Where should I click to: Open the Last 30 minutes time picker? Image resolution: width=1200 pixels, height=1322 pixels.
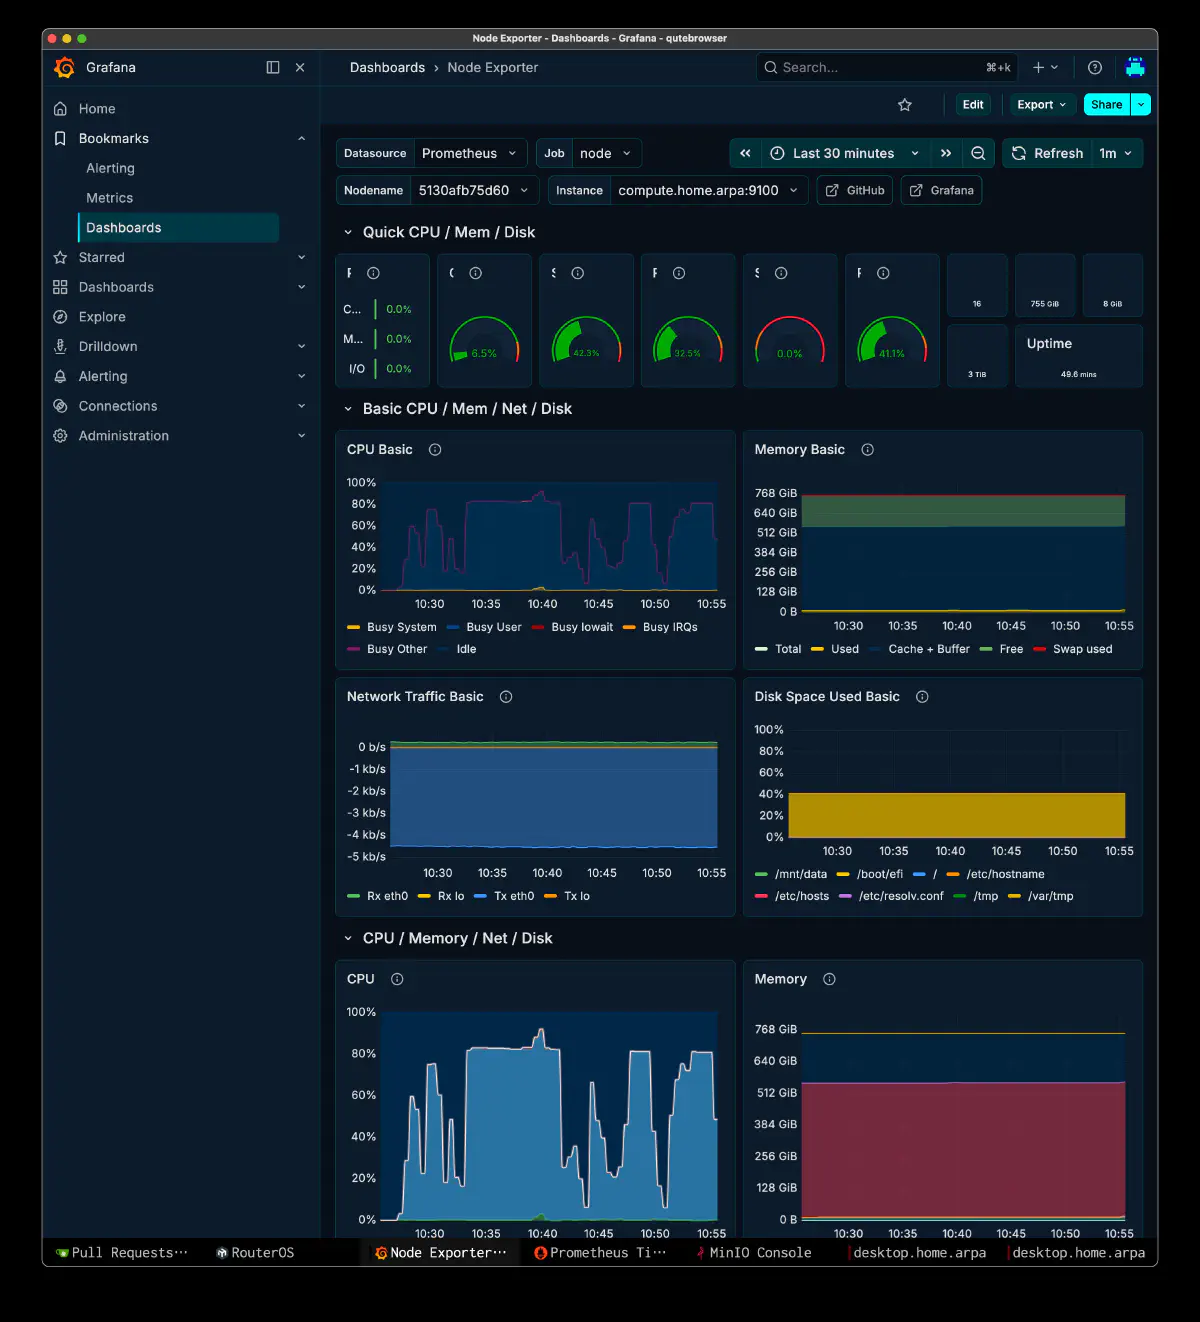845,153
